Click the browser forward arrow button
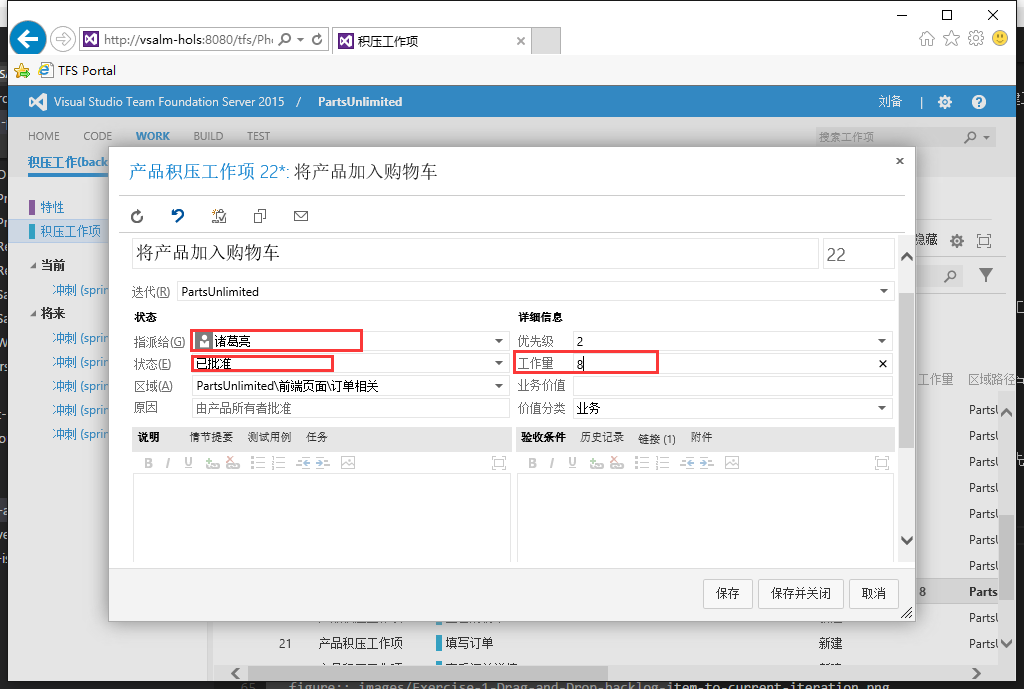This screenshot has height=689, width=1024. pyautogui.click(x=63, y=39)
